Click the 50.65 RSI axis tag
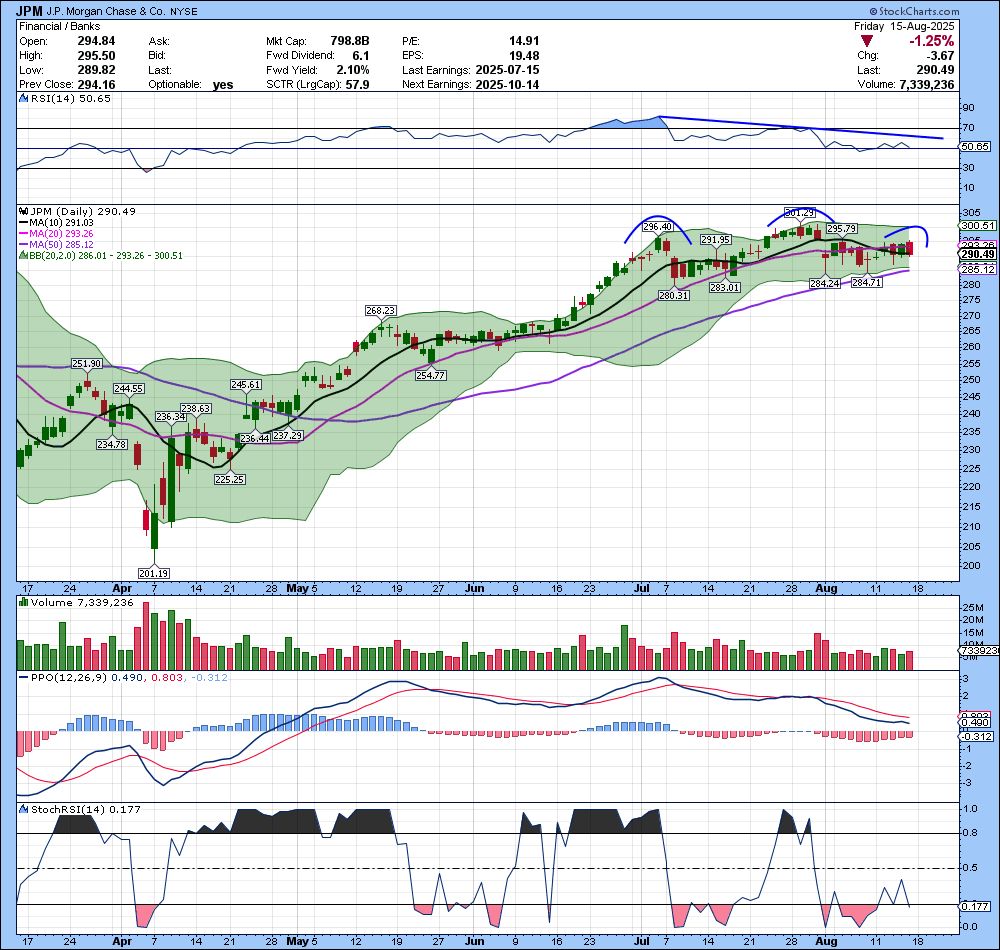This screenshot has height=950, width=1000. [x=976, y=147]
